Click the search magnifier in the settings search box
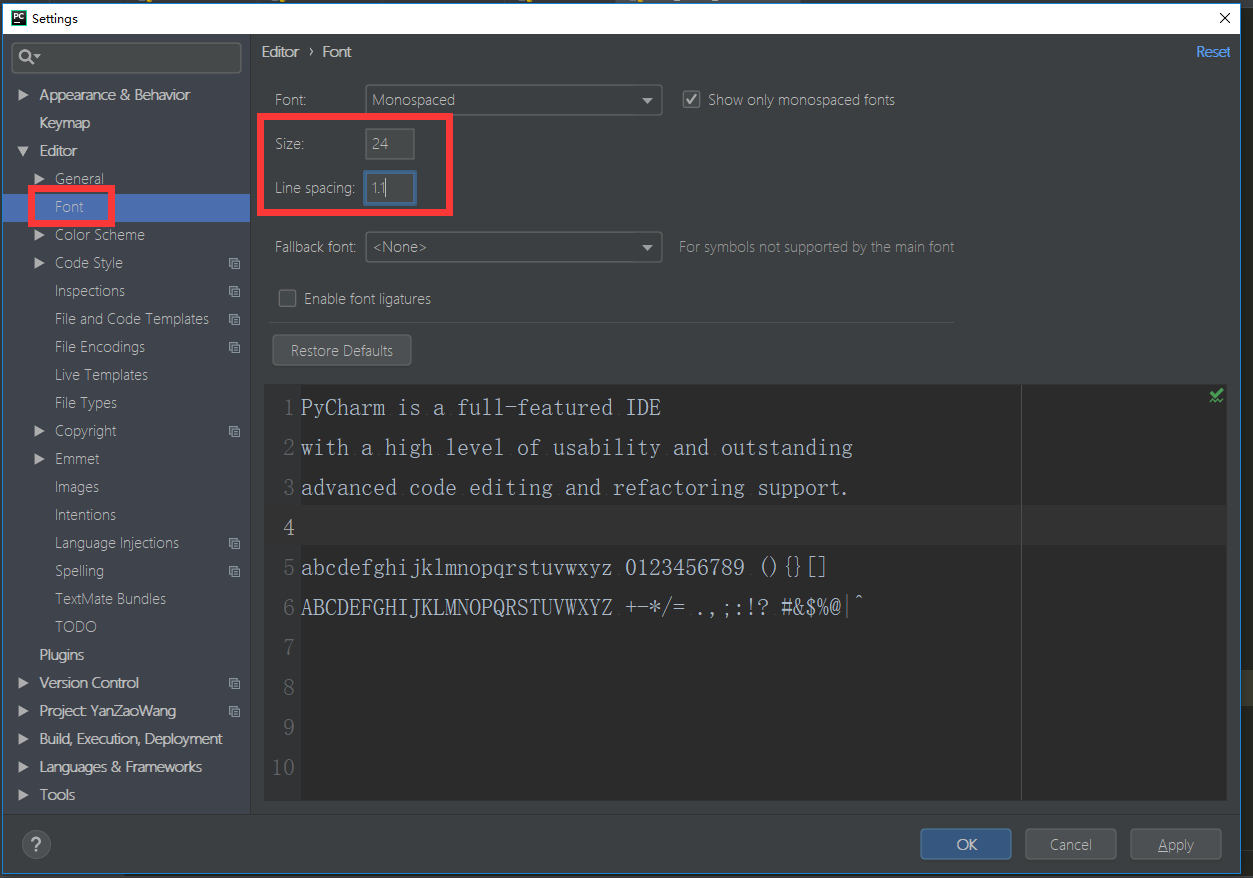1253x878 pixels. 27,57
